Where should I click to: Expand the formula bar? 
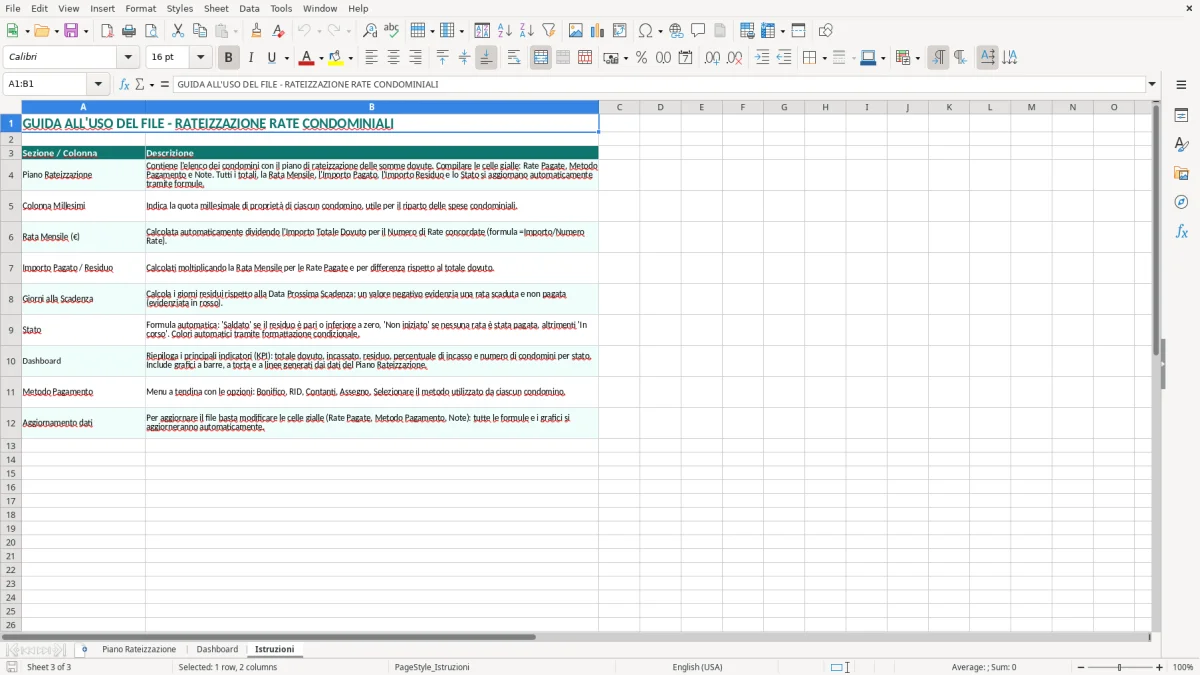click(x=1152, y=84)
